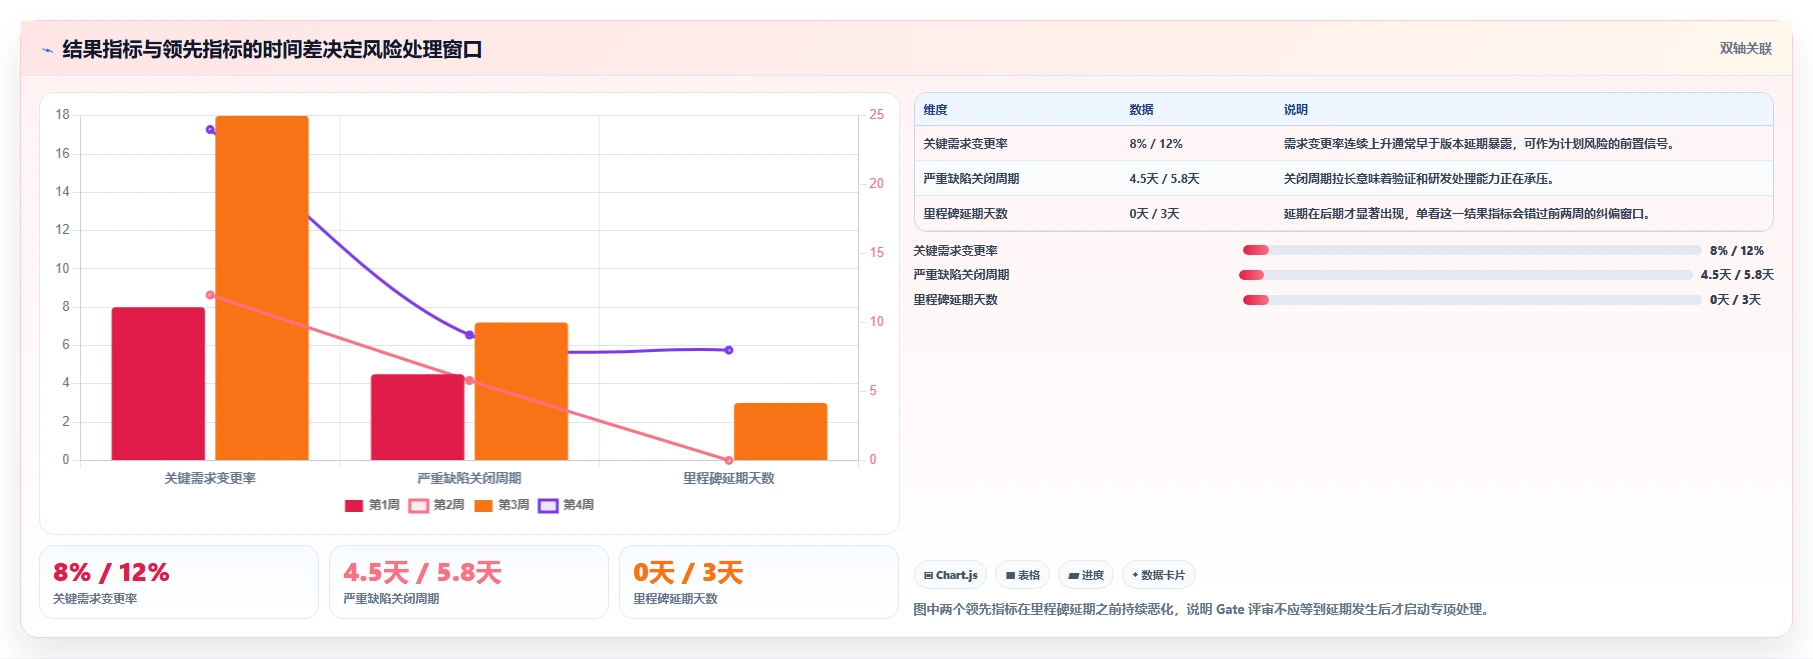The width and height of the screenshot is (1813, 659).
Task: Click the 说明 column header
Action: (1295, 110)
